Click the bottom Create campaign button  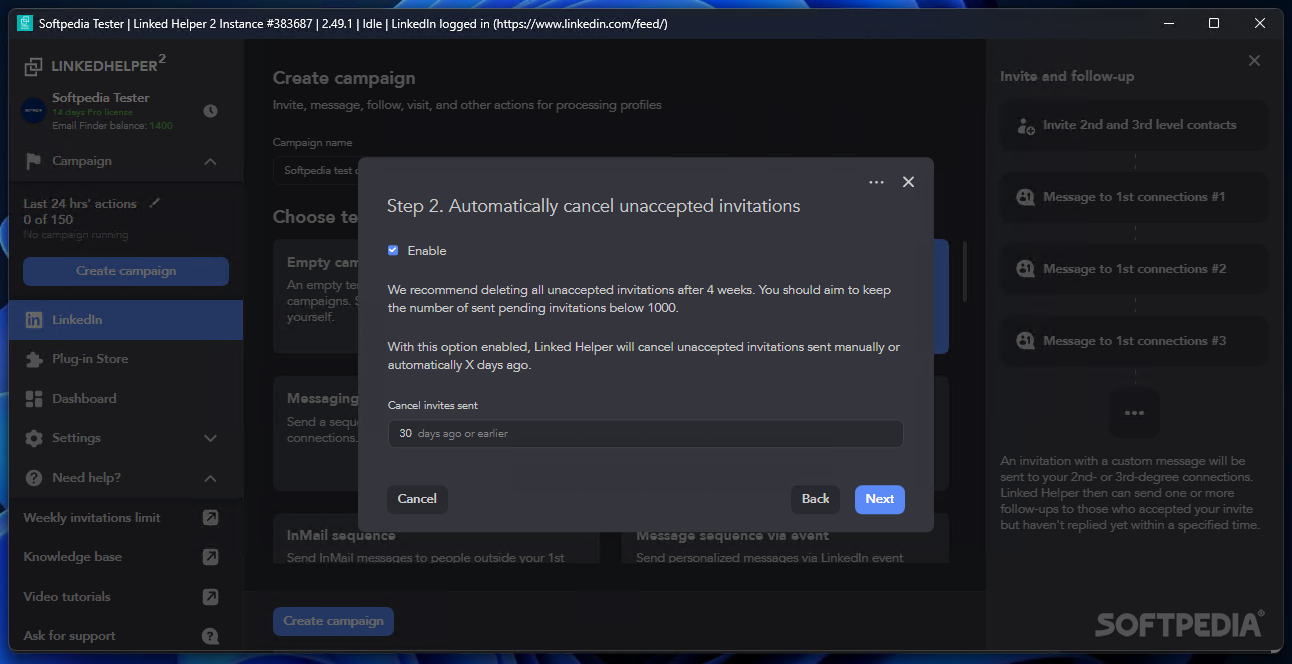[333, 621]
